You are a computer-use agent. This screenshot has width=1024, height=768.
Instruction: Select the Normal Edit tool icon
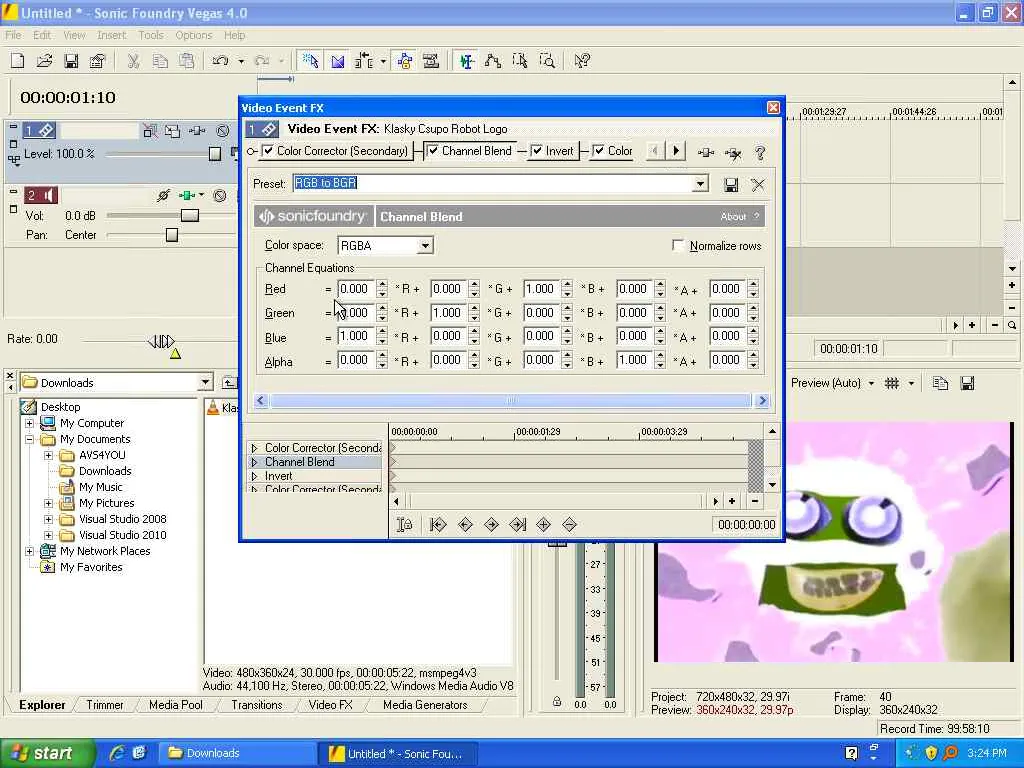coord(466,61)
